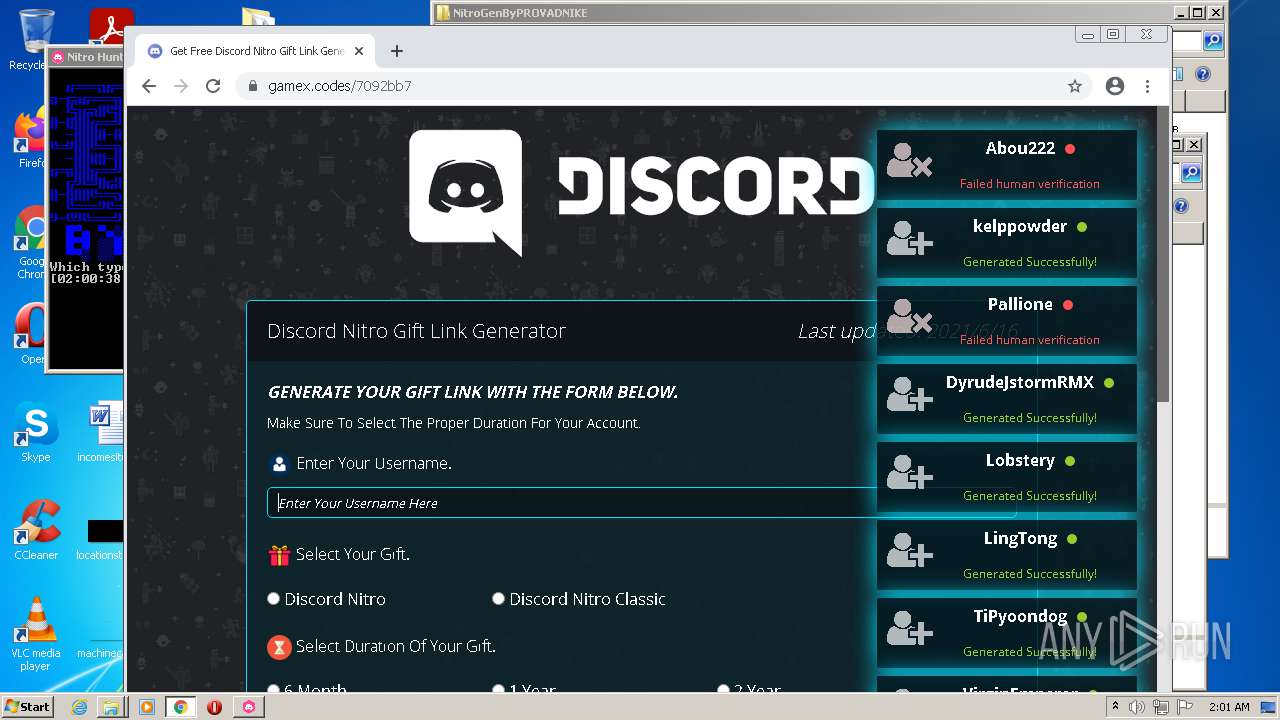Click the hourglass icon beside Select Duration
The width and height of the screenshot is (1280, 720).
[x=279, y=647]
